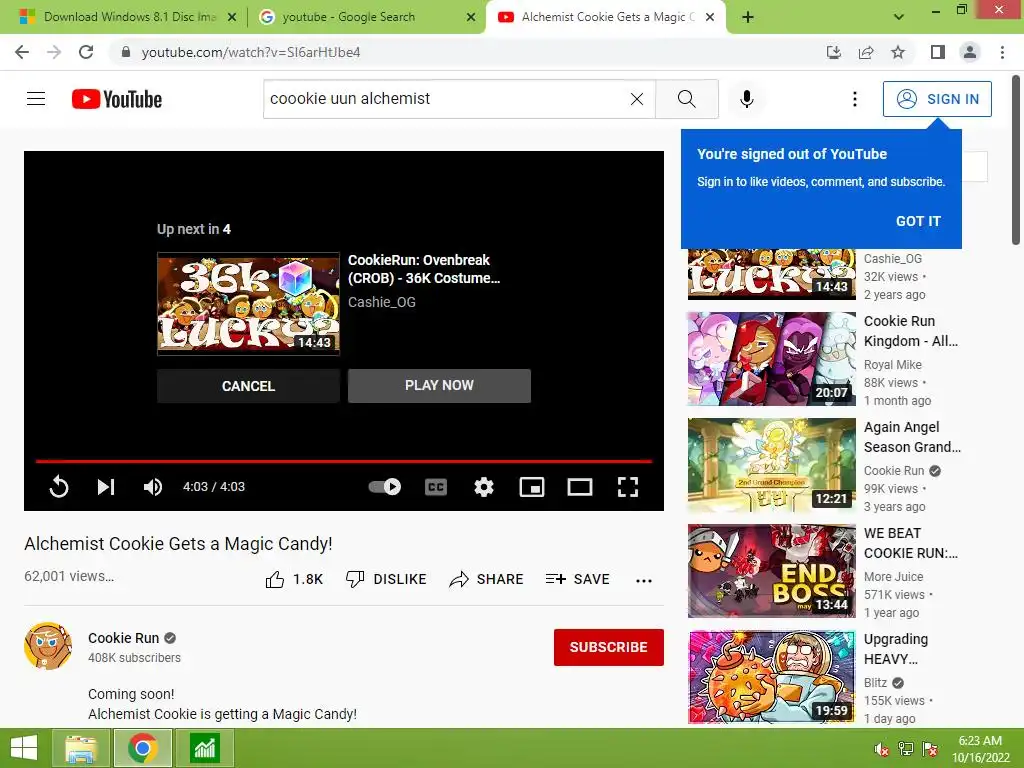Click install app icon in address bar
The width and height of the screenshot is (1024, 768).
[x=833, y=52]
